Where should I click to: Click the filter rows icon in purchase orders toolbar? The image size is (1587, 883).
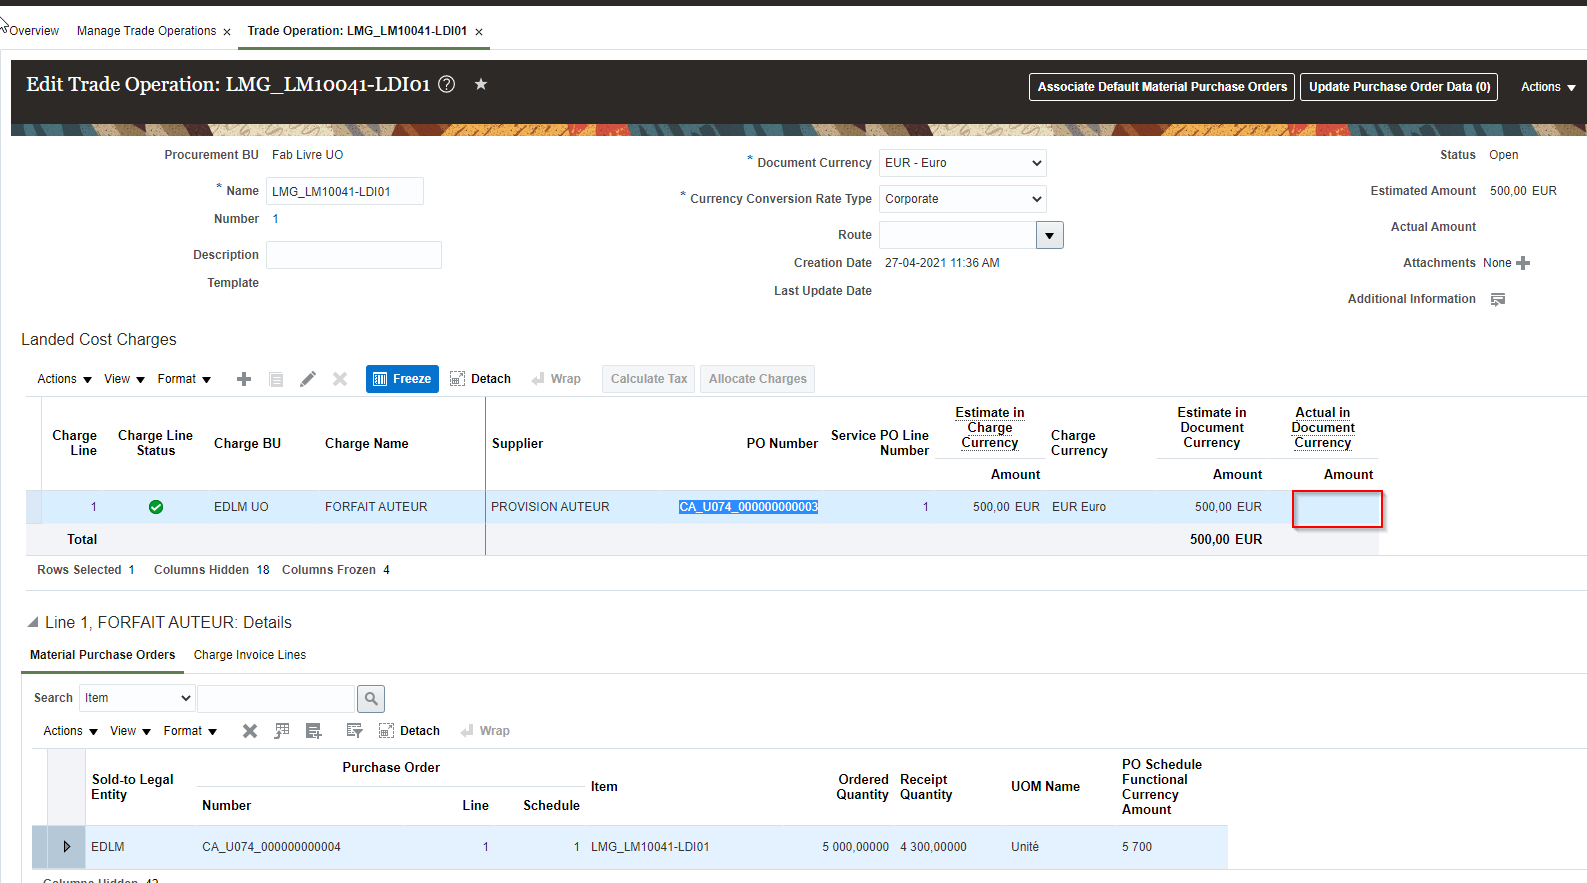[354, 731]
